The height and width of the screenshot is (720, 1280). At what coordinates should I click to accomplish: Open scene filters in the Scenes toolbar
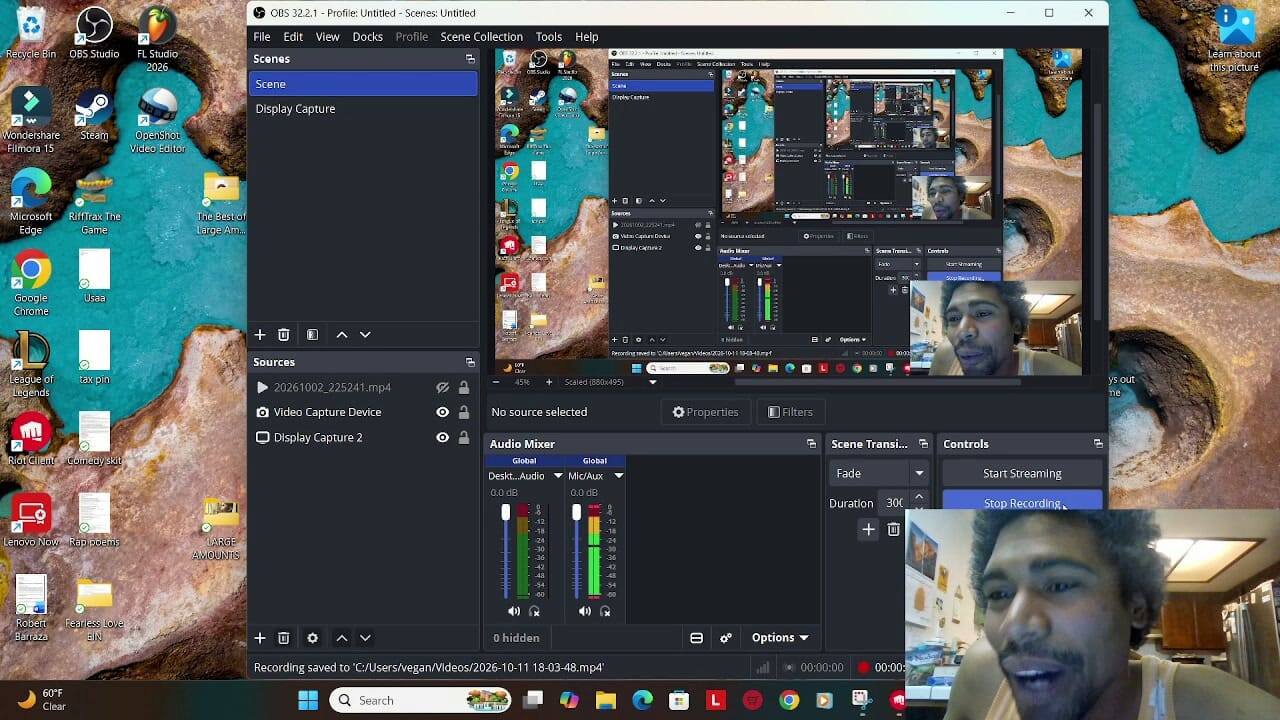[312, 335]
